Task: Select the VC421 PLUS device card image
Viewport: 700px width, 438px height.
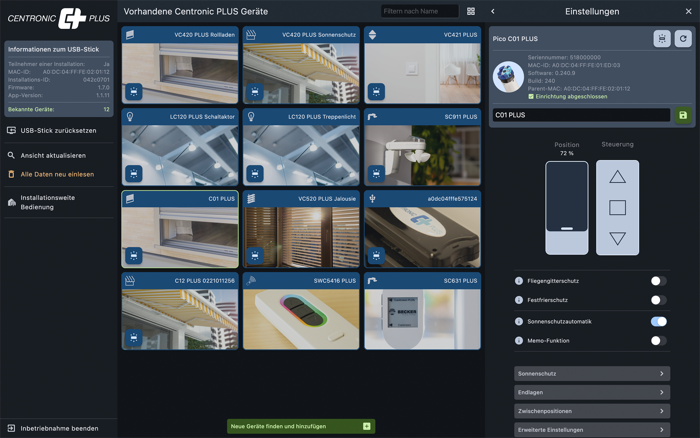Action: click(x=422, y=73)
